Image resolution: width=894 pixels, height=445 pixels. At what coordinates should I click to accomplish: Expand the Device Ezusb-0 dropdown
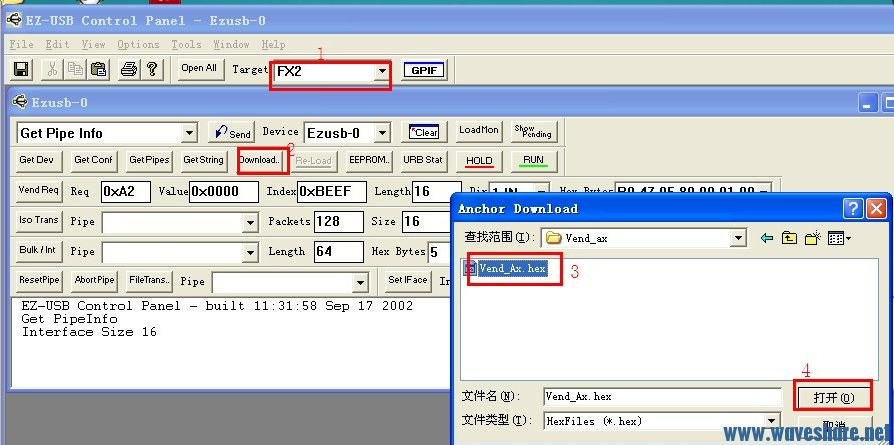coord(383,134)
